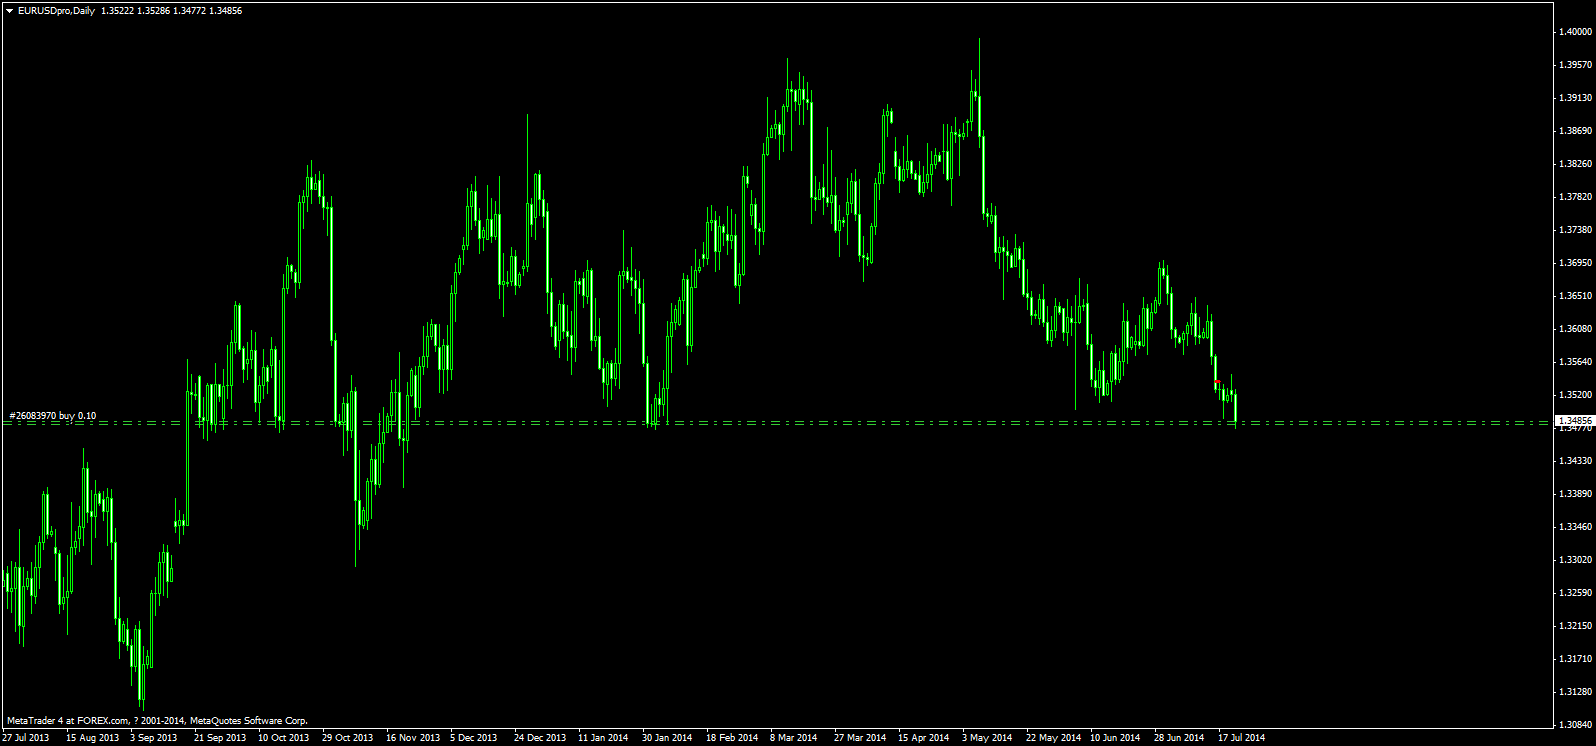Click the 3 May 2014 date label

coord(987,738)
